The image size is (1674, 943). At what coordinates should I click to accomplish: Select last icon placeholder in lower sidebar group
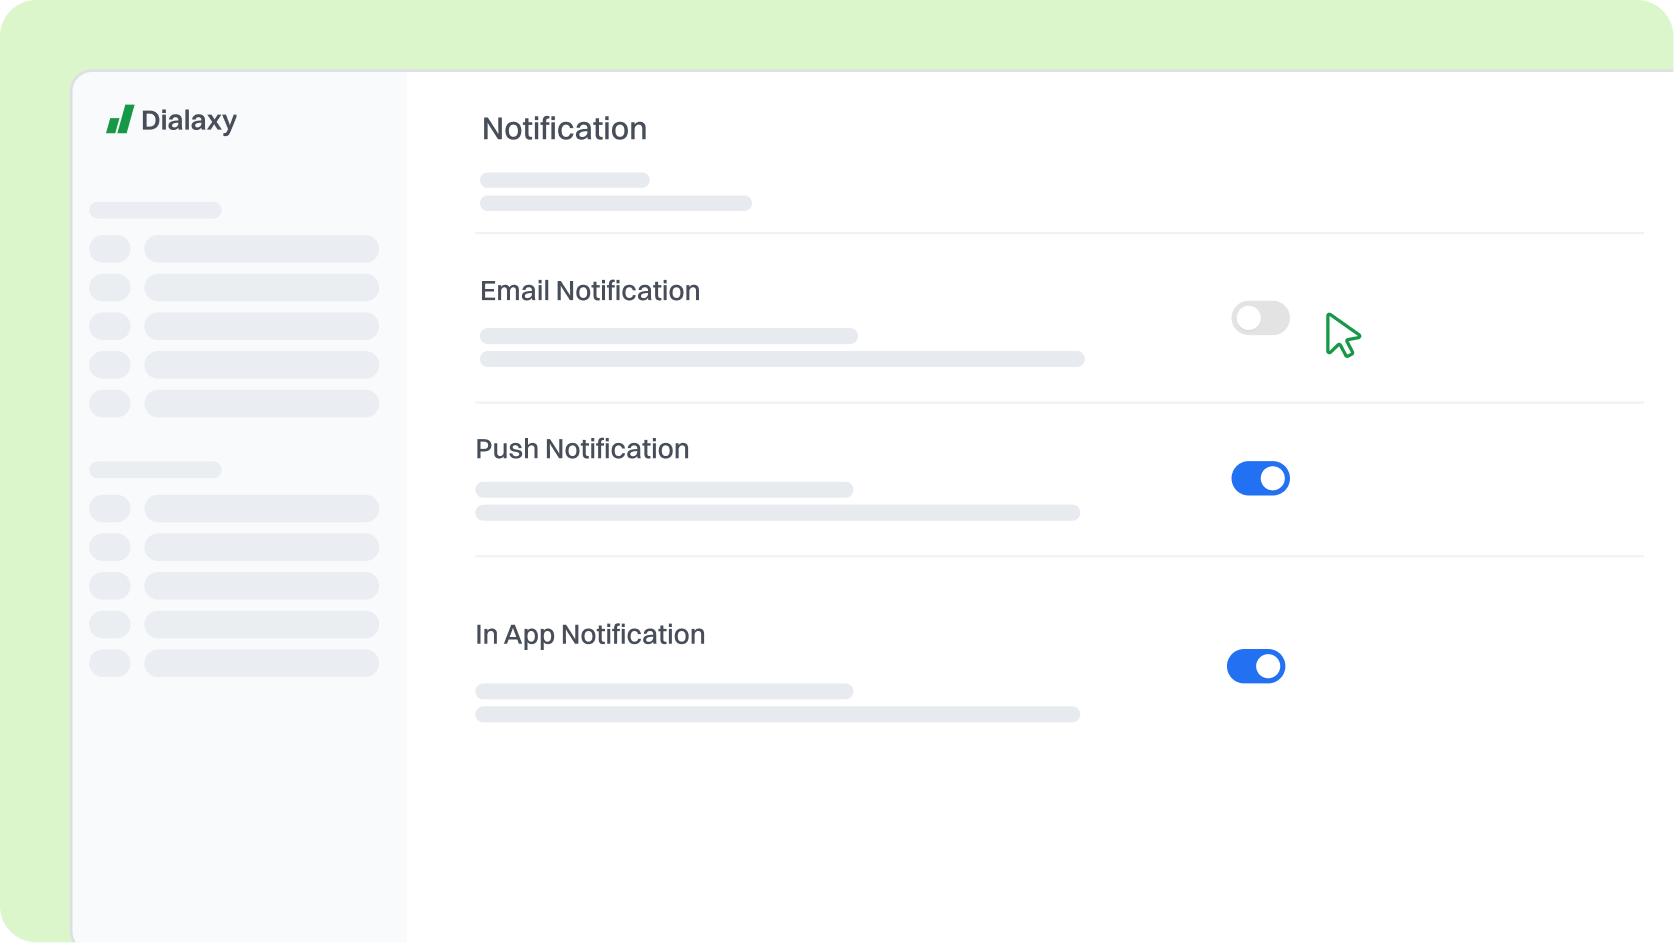click(x=110, y=663)
